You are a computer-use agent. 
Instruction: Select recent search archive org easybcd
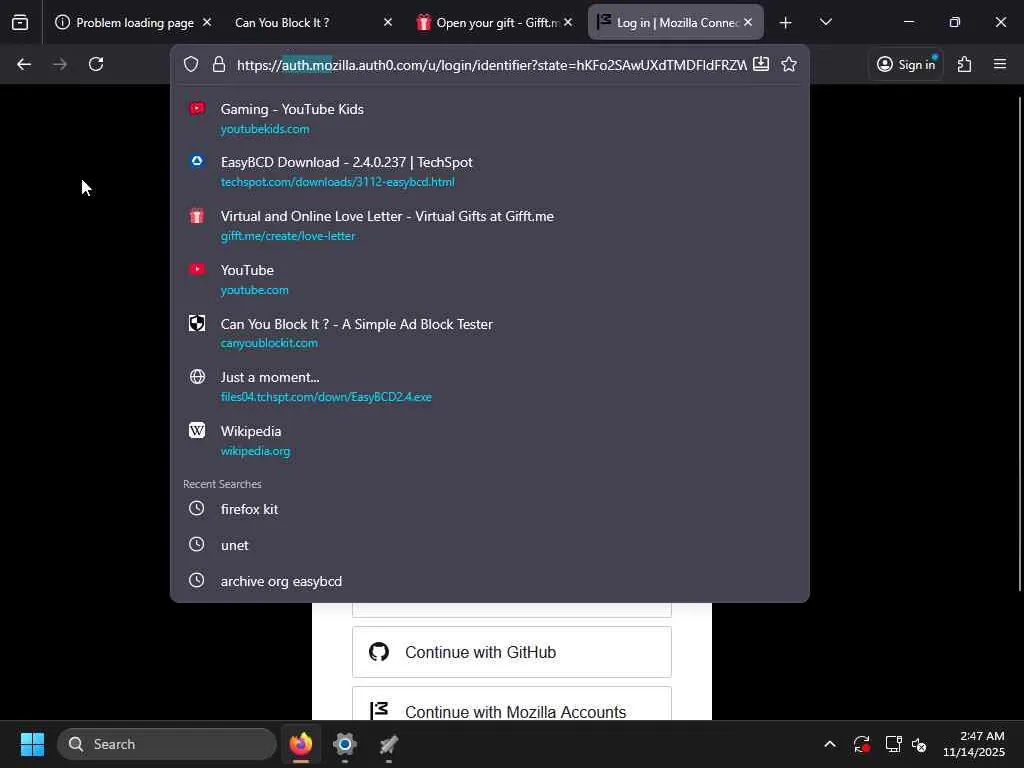pyautogui.click(x=490, y=581)
